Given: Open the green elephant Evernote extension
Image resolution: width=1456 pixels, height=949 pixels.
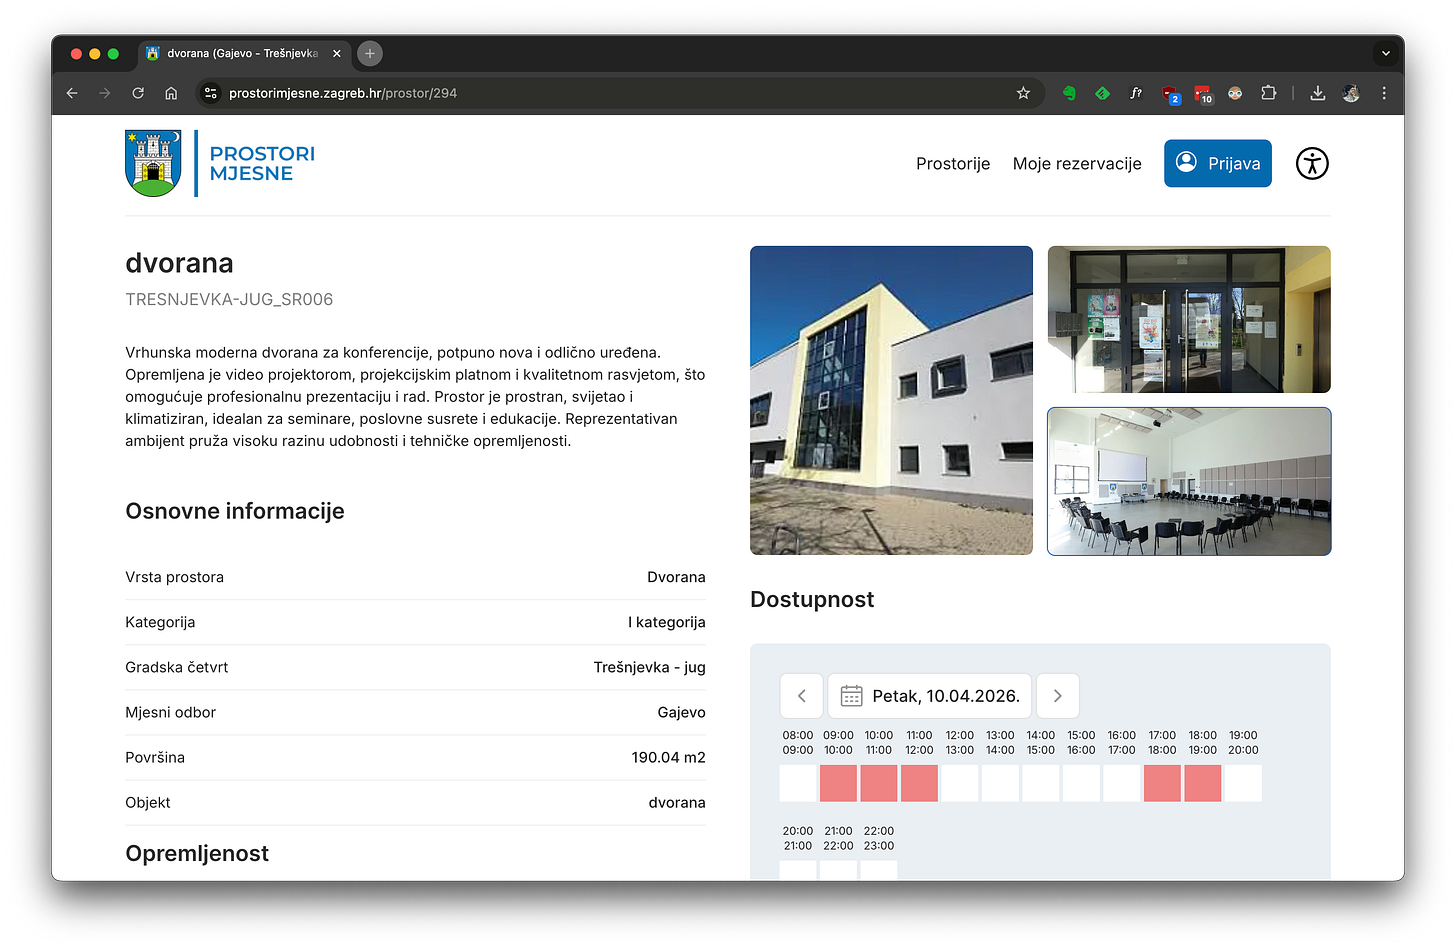Looking at the screenshot, I should [1069, 93].
